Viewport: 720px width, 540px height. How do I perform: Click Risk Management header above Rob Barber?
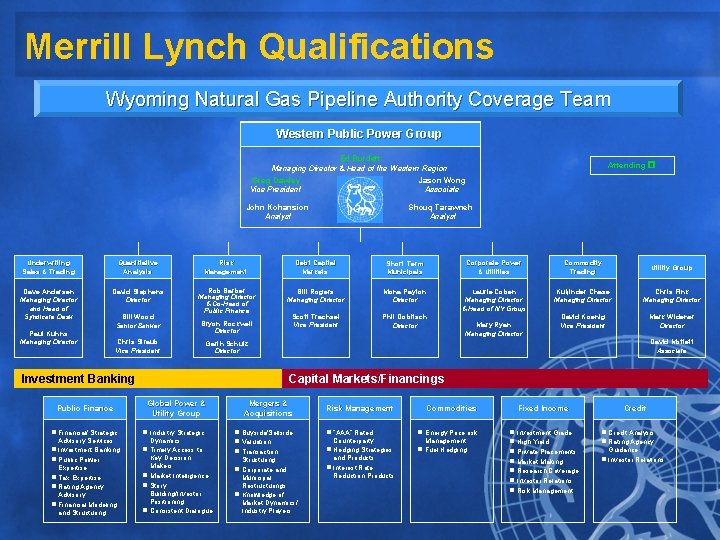point(227,267)
